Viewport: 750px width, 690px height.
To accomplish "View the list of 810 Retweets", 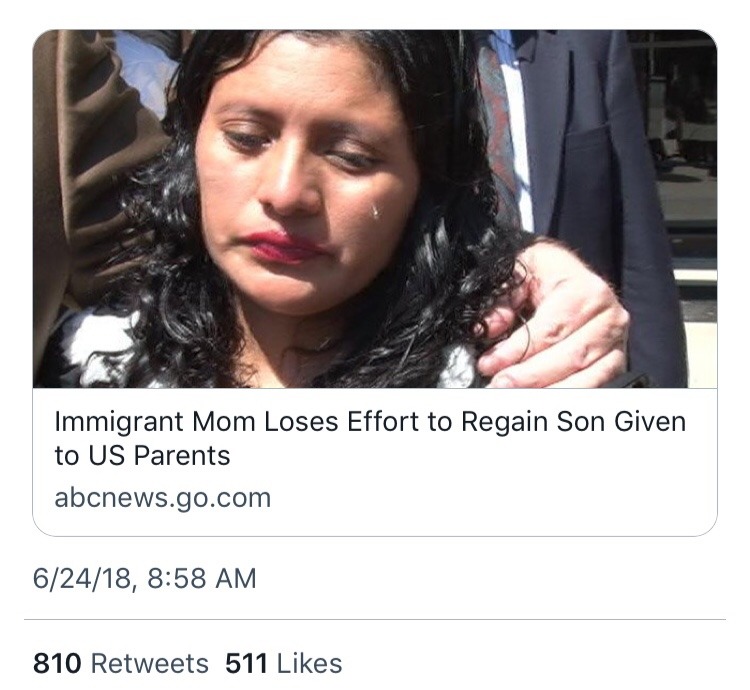I will tap(121, 663).
